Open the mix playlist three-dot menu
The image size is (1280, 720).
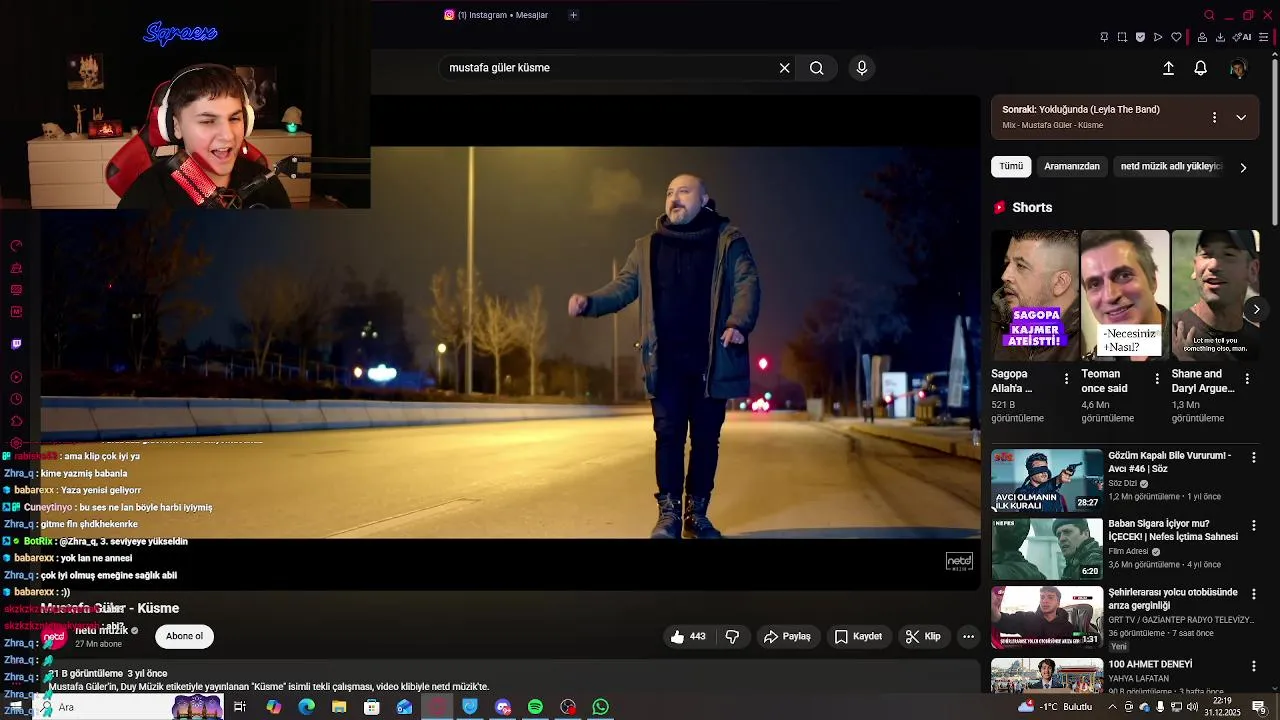[1214, 117]
